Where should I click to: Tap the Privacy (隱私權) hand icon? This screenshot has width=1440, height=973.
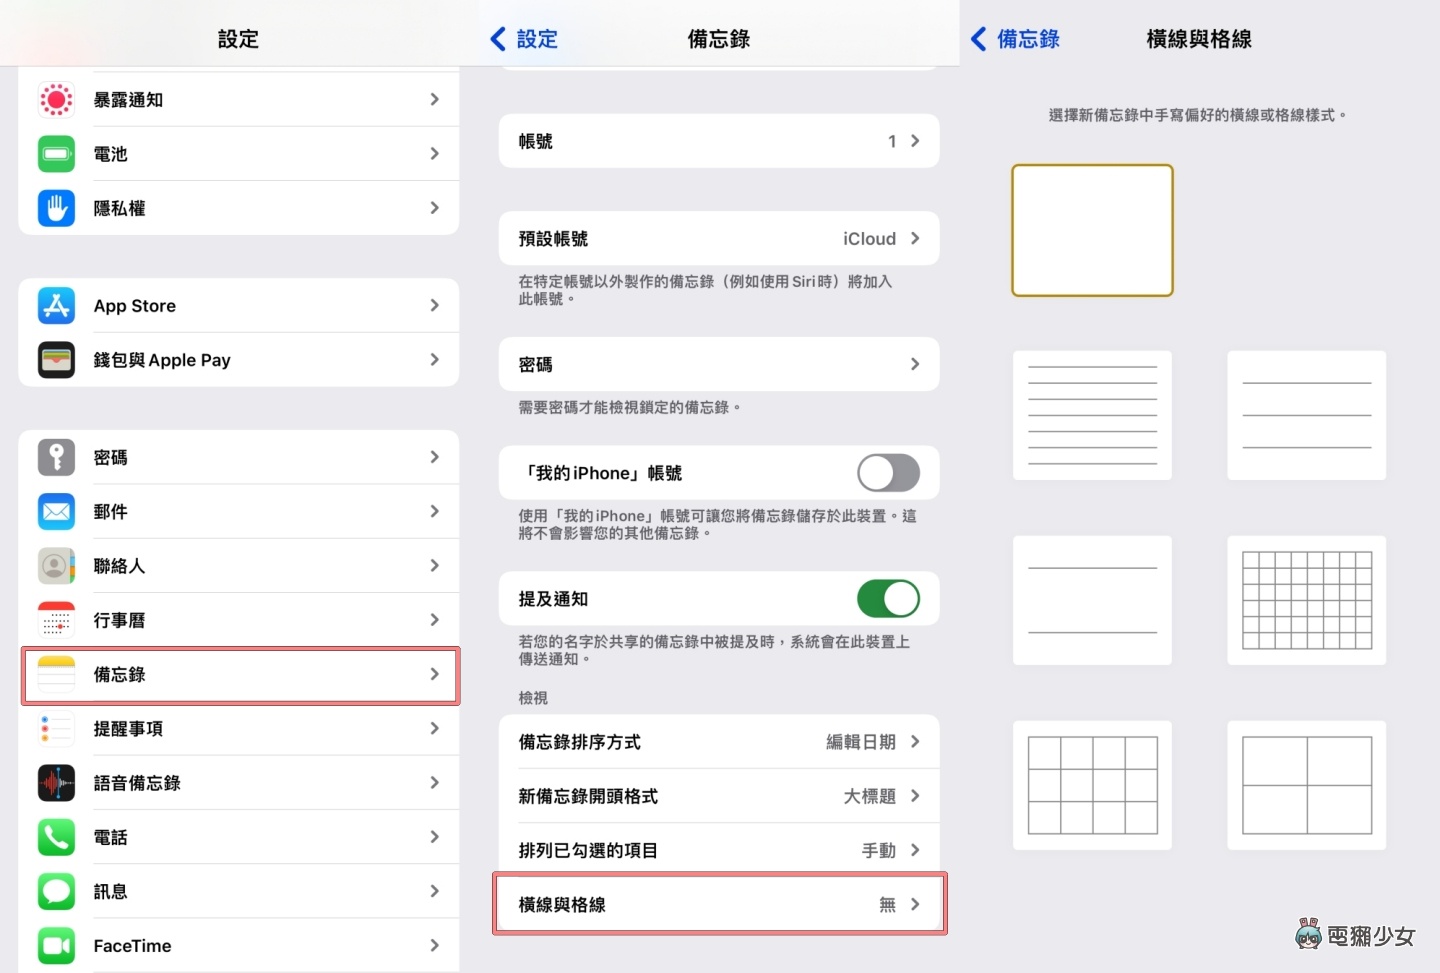(56, 208)
